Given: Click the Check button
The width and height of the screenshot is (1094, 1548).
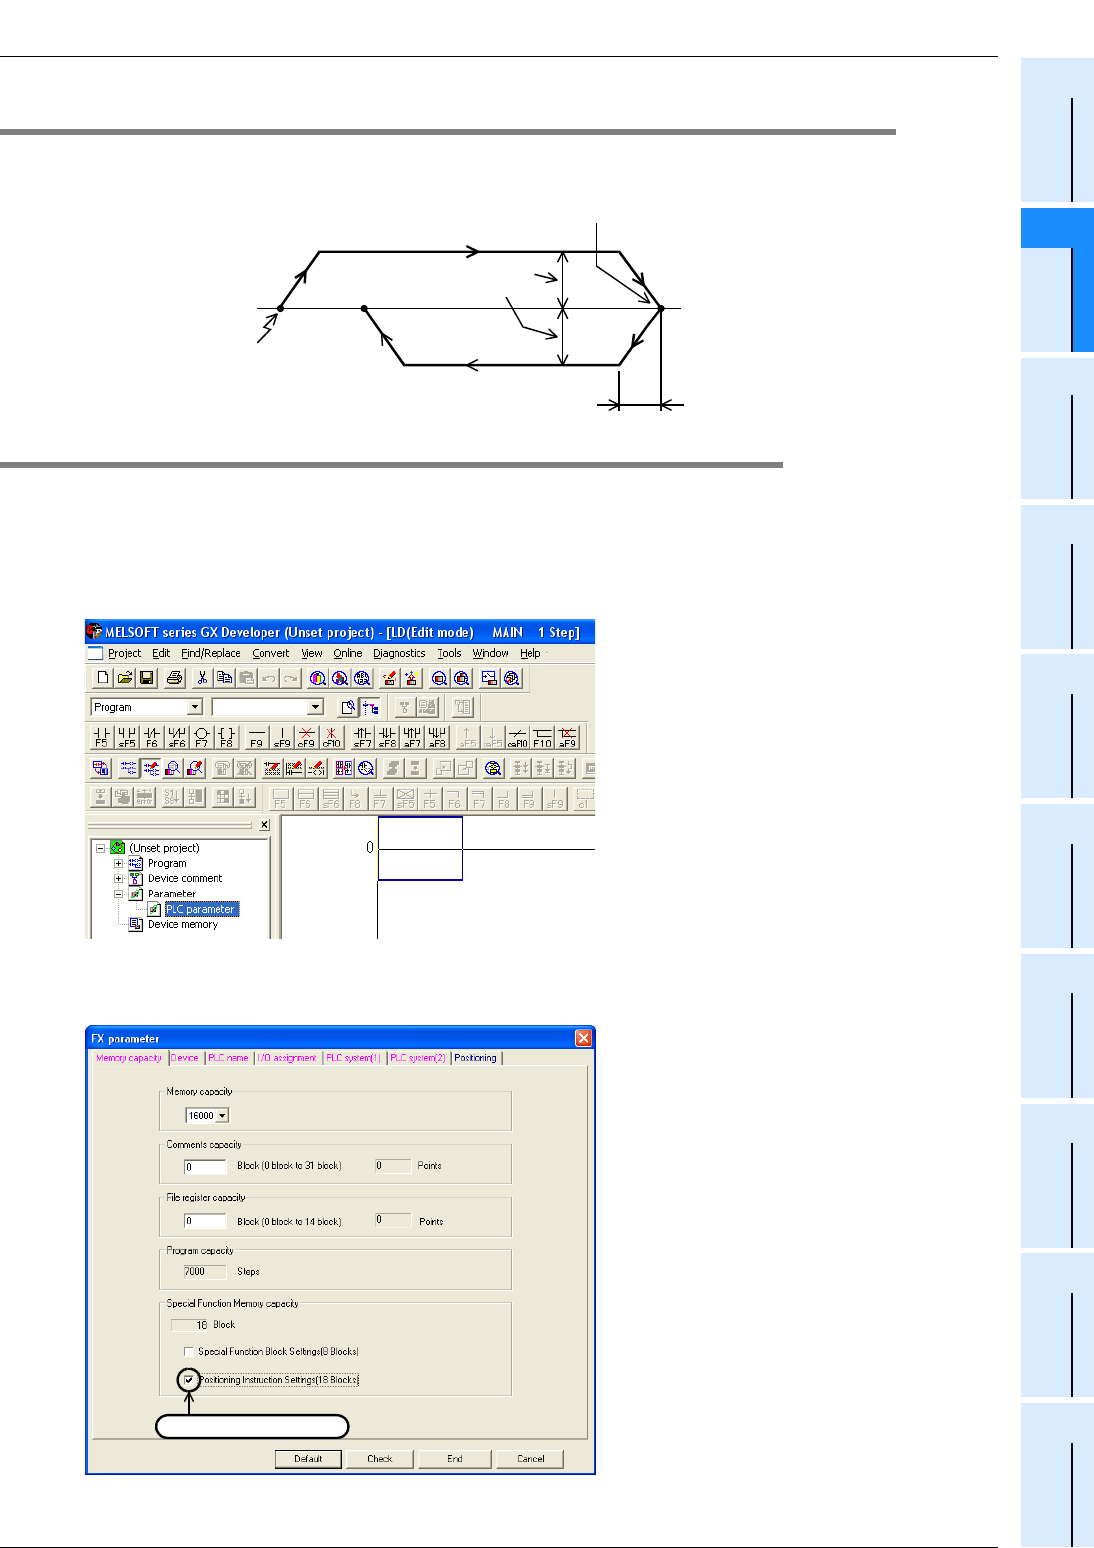Looking at the screenshot, I should 380,1459.
